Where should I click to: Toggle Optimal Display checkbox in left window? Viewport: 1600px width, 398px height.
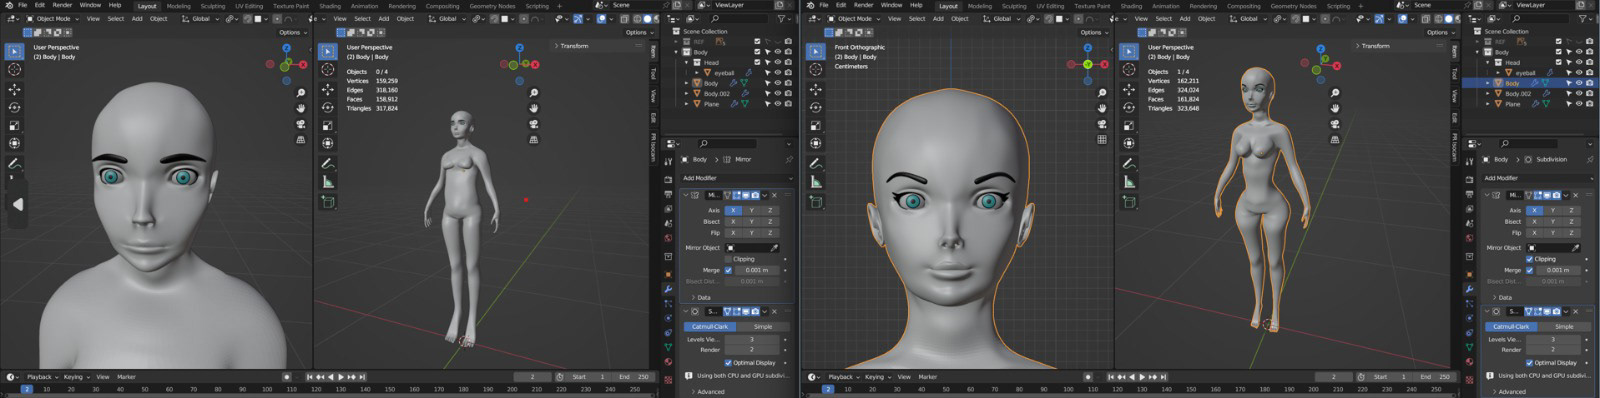point(728,363)
